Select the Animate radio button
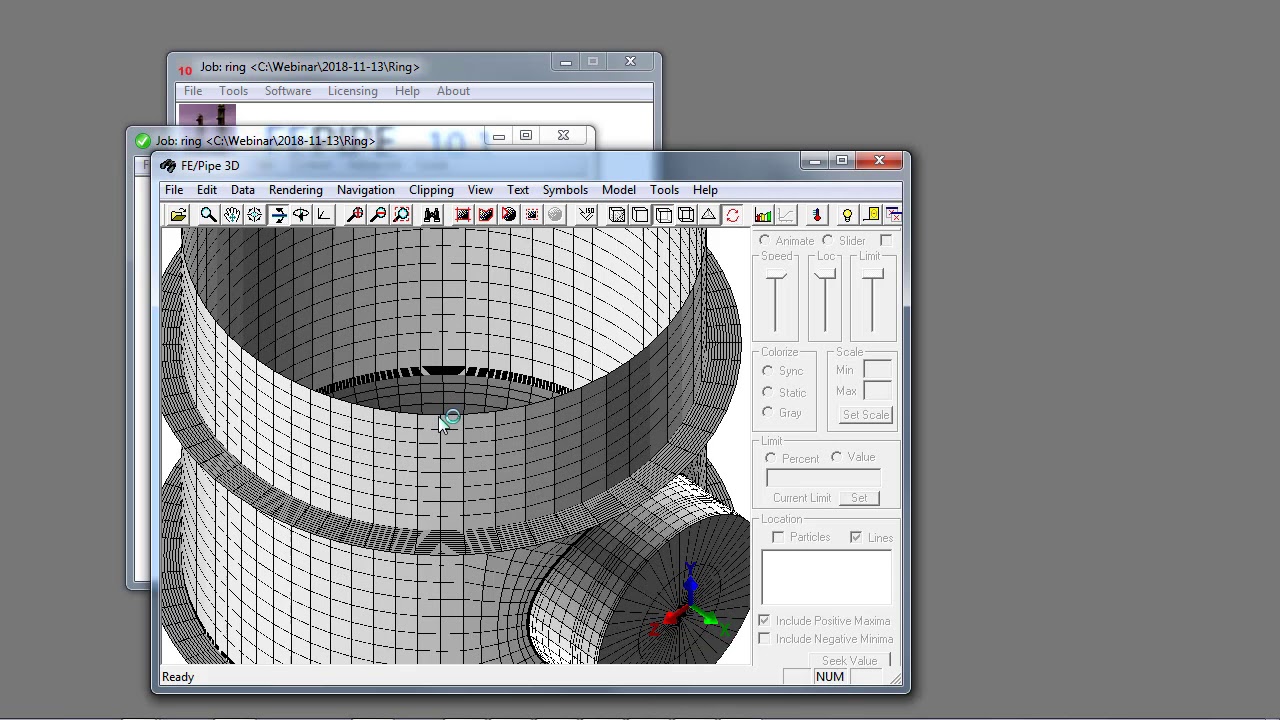This screenshot has width=1280, height=720. [x=765, y=240]
